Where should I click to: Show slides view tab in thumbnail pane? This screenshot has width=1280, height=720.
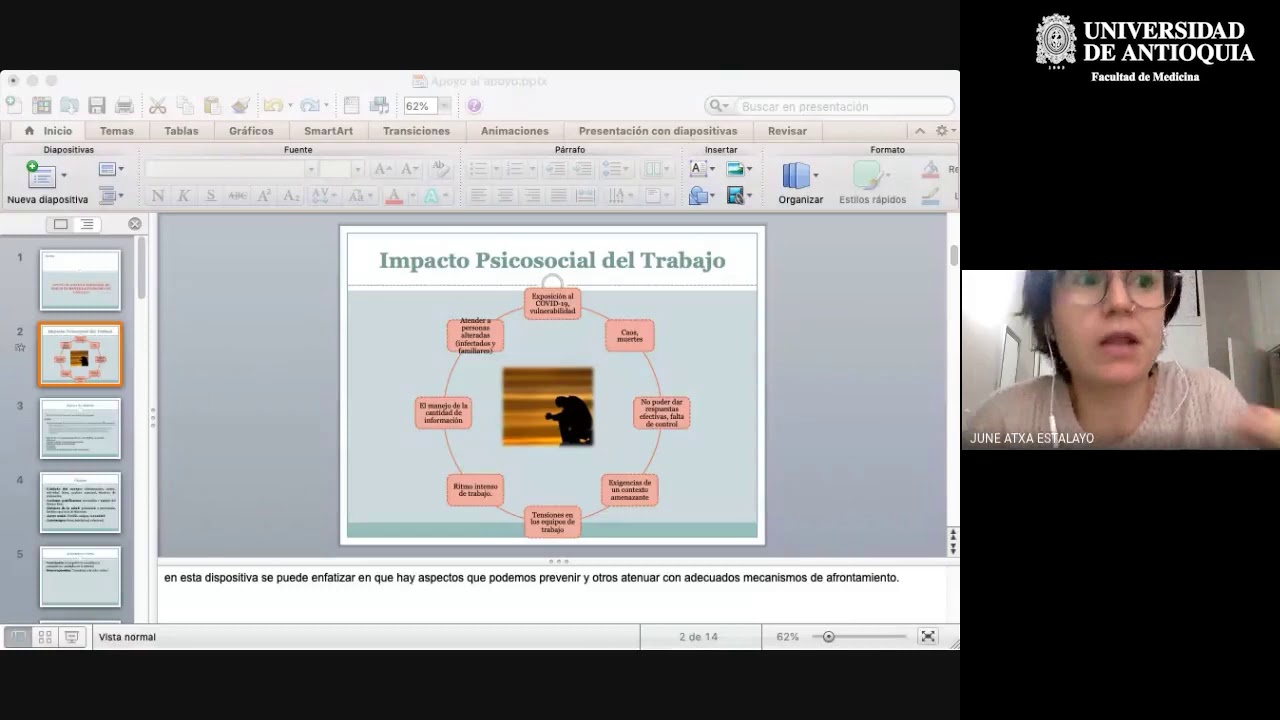(x=61, y=224)
